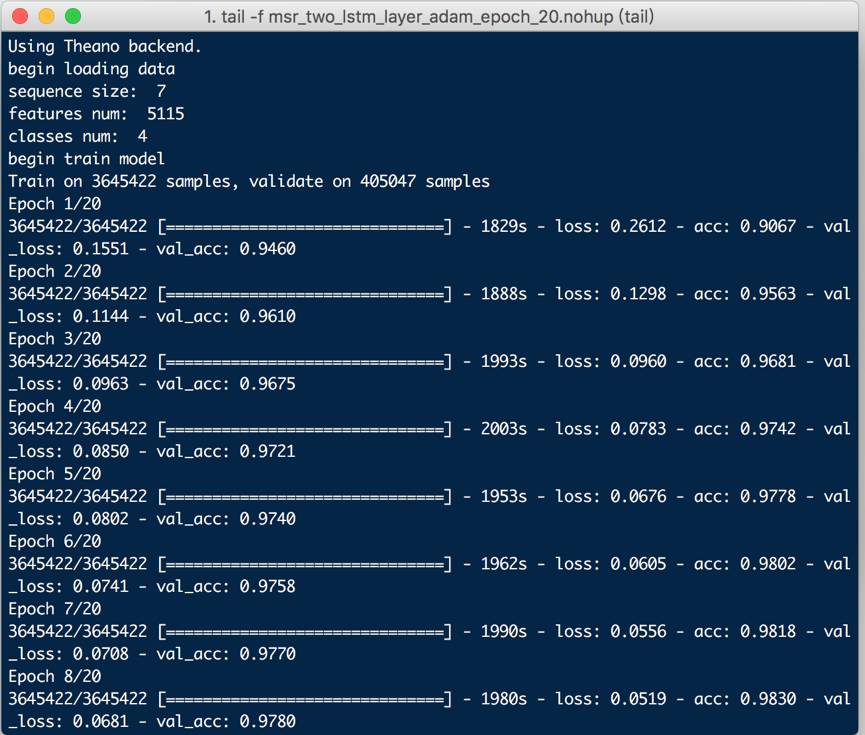Click the val_acc value 0.9610
Viewport: 865px width, 735px height.
click(268, 317)
